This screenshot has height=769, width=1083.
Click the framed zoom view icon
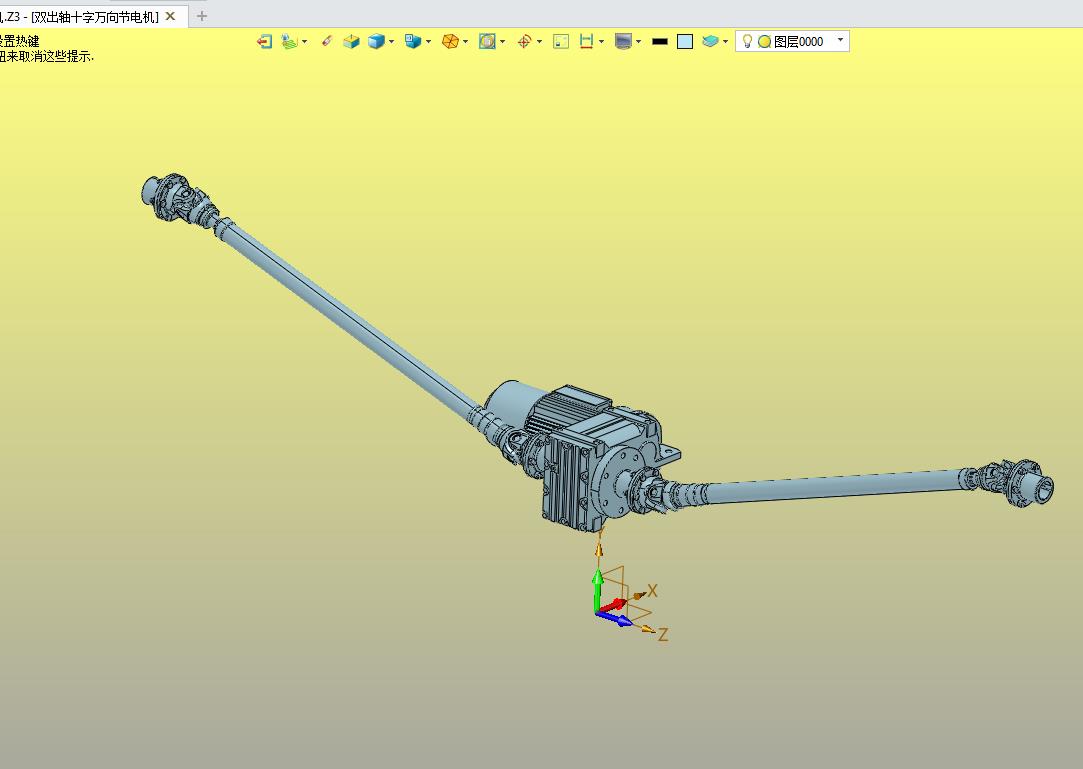point(488,41)
